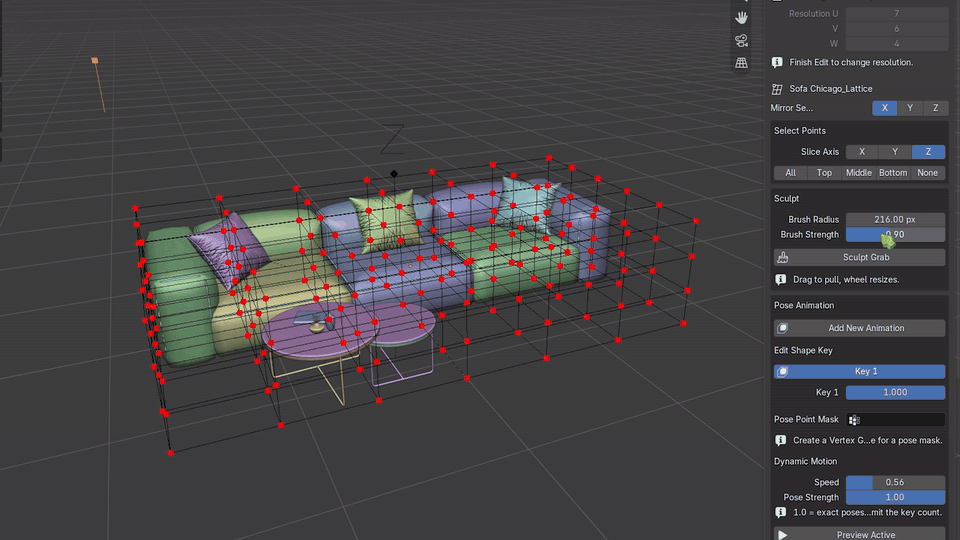Adjust the Speed slider
960x540 pixels.
click(895, 482)
